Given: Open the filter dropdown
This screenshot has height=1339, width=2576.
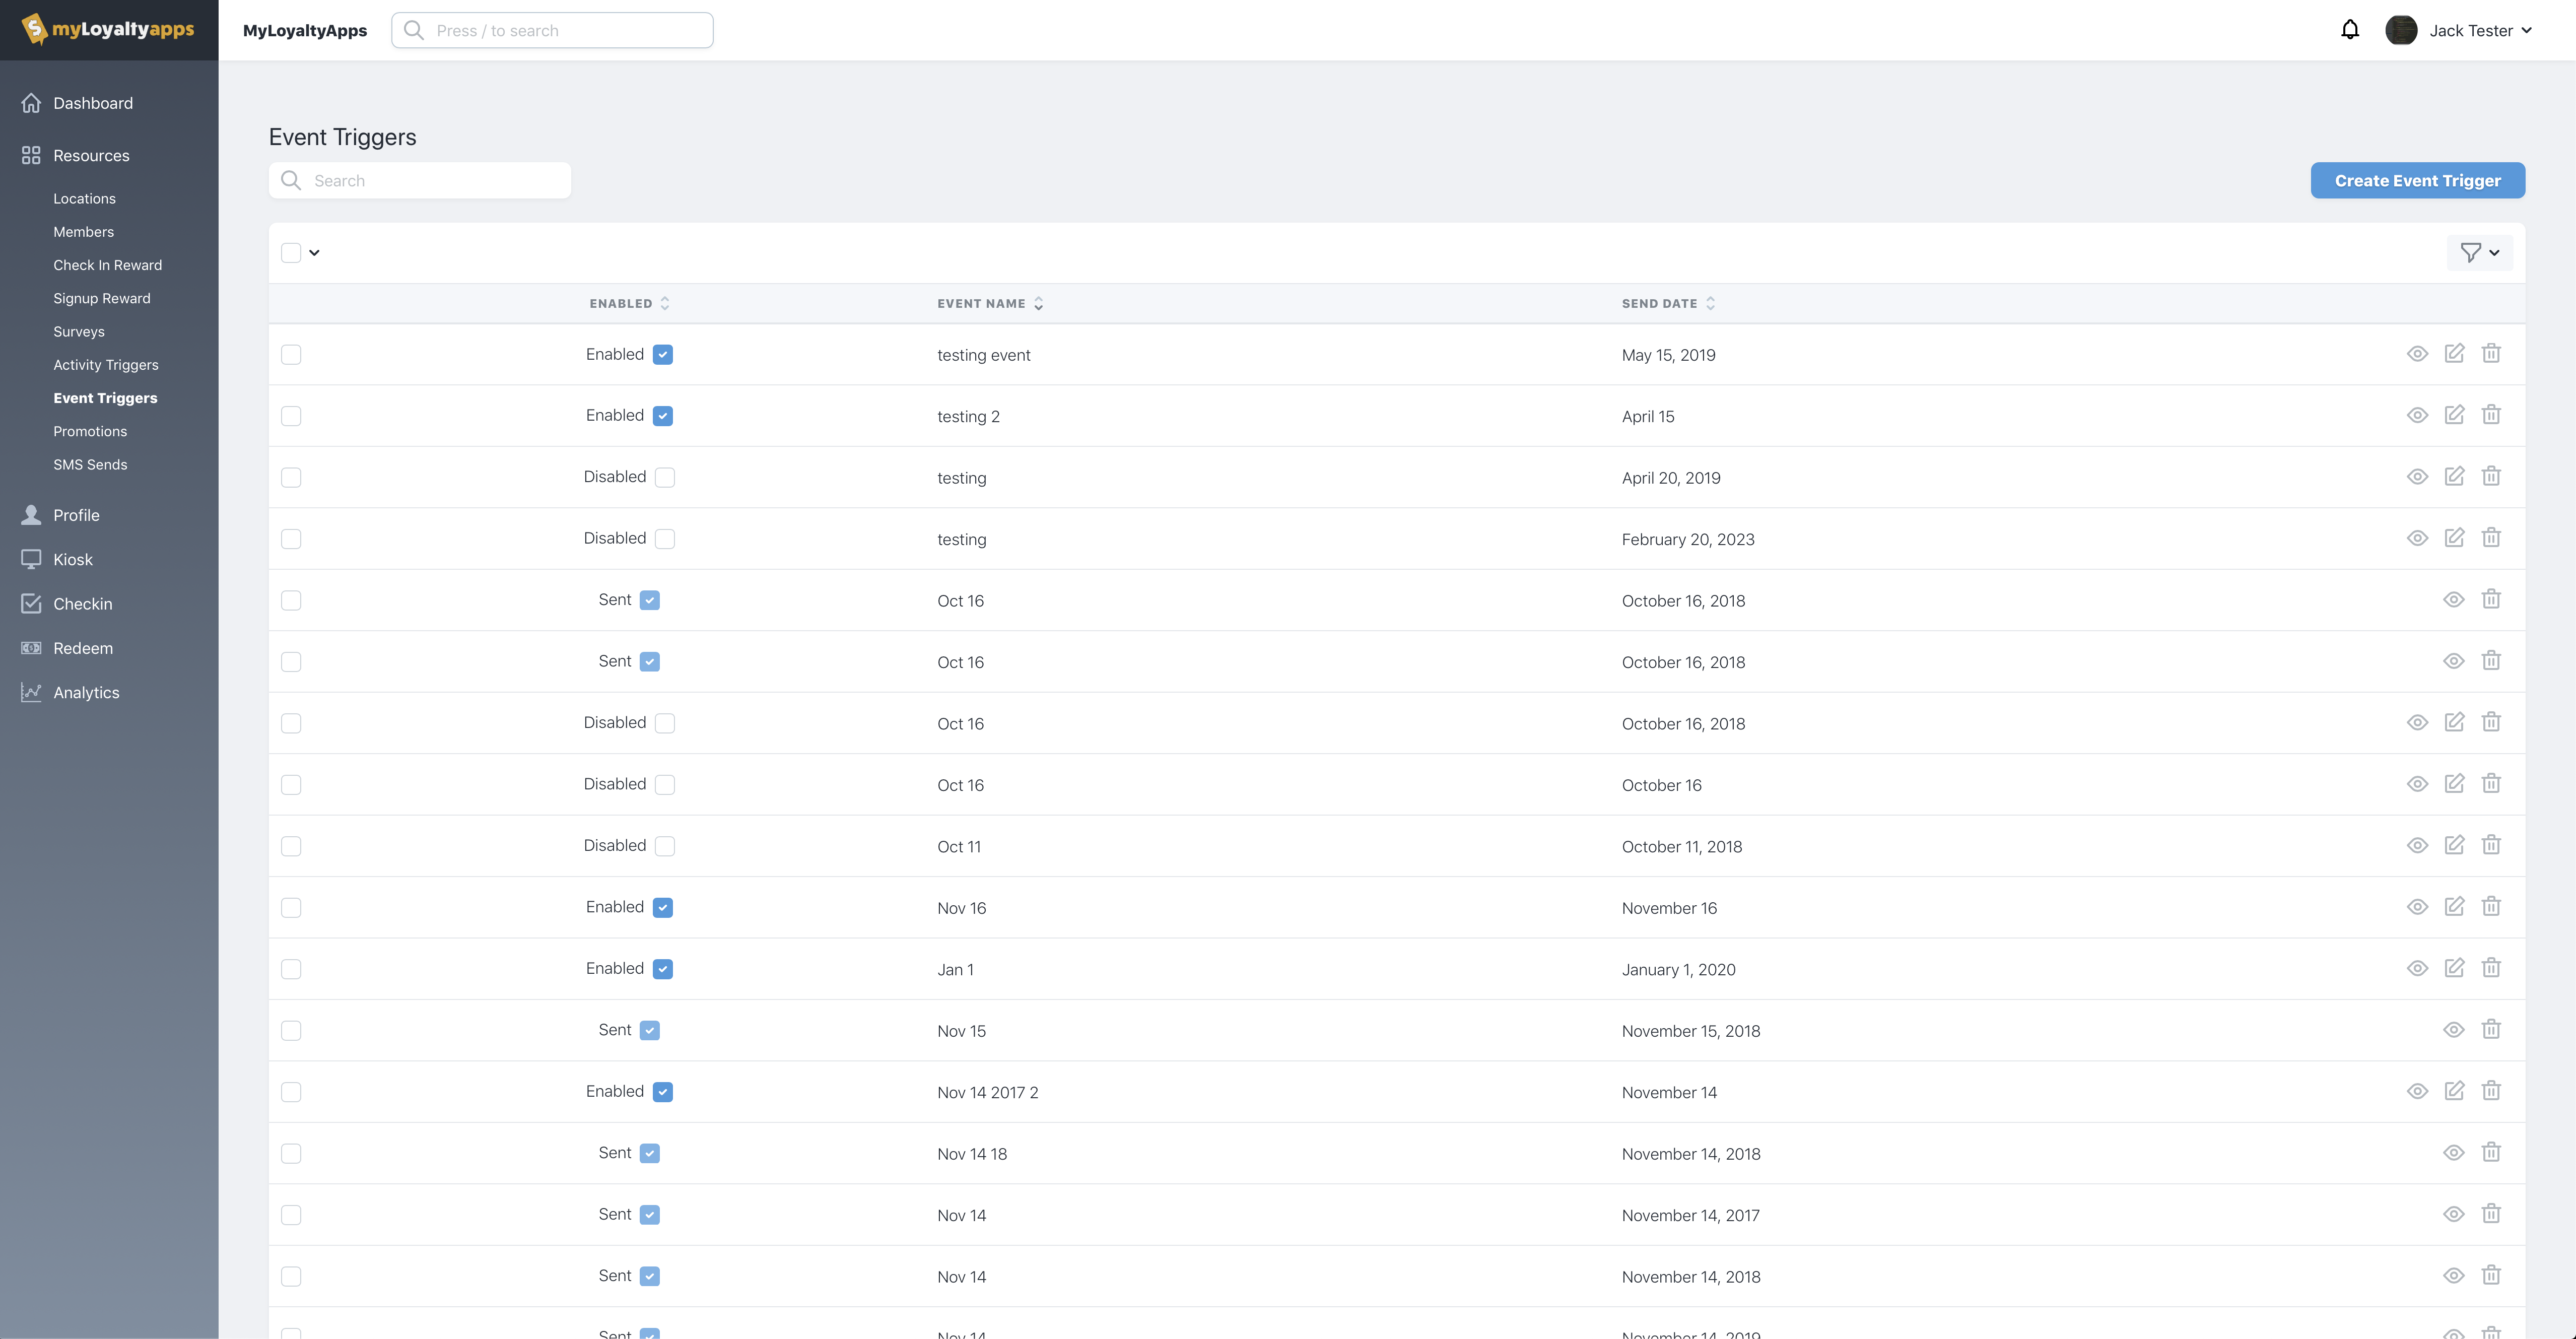Looking at the screenshot, I should [x=2479, y=253].
